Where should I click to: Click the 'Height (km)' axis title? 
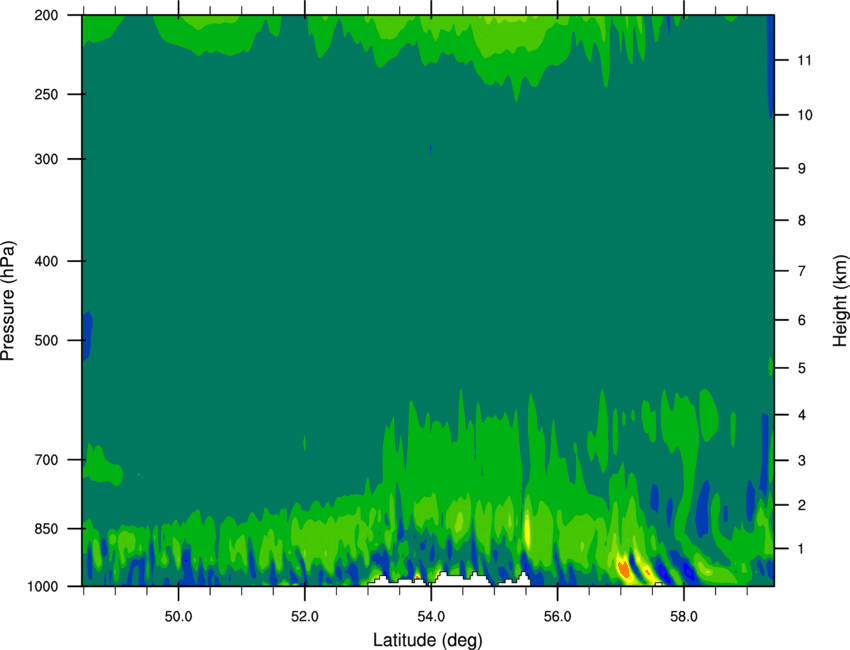(840, 300)
